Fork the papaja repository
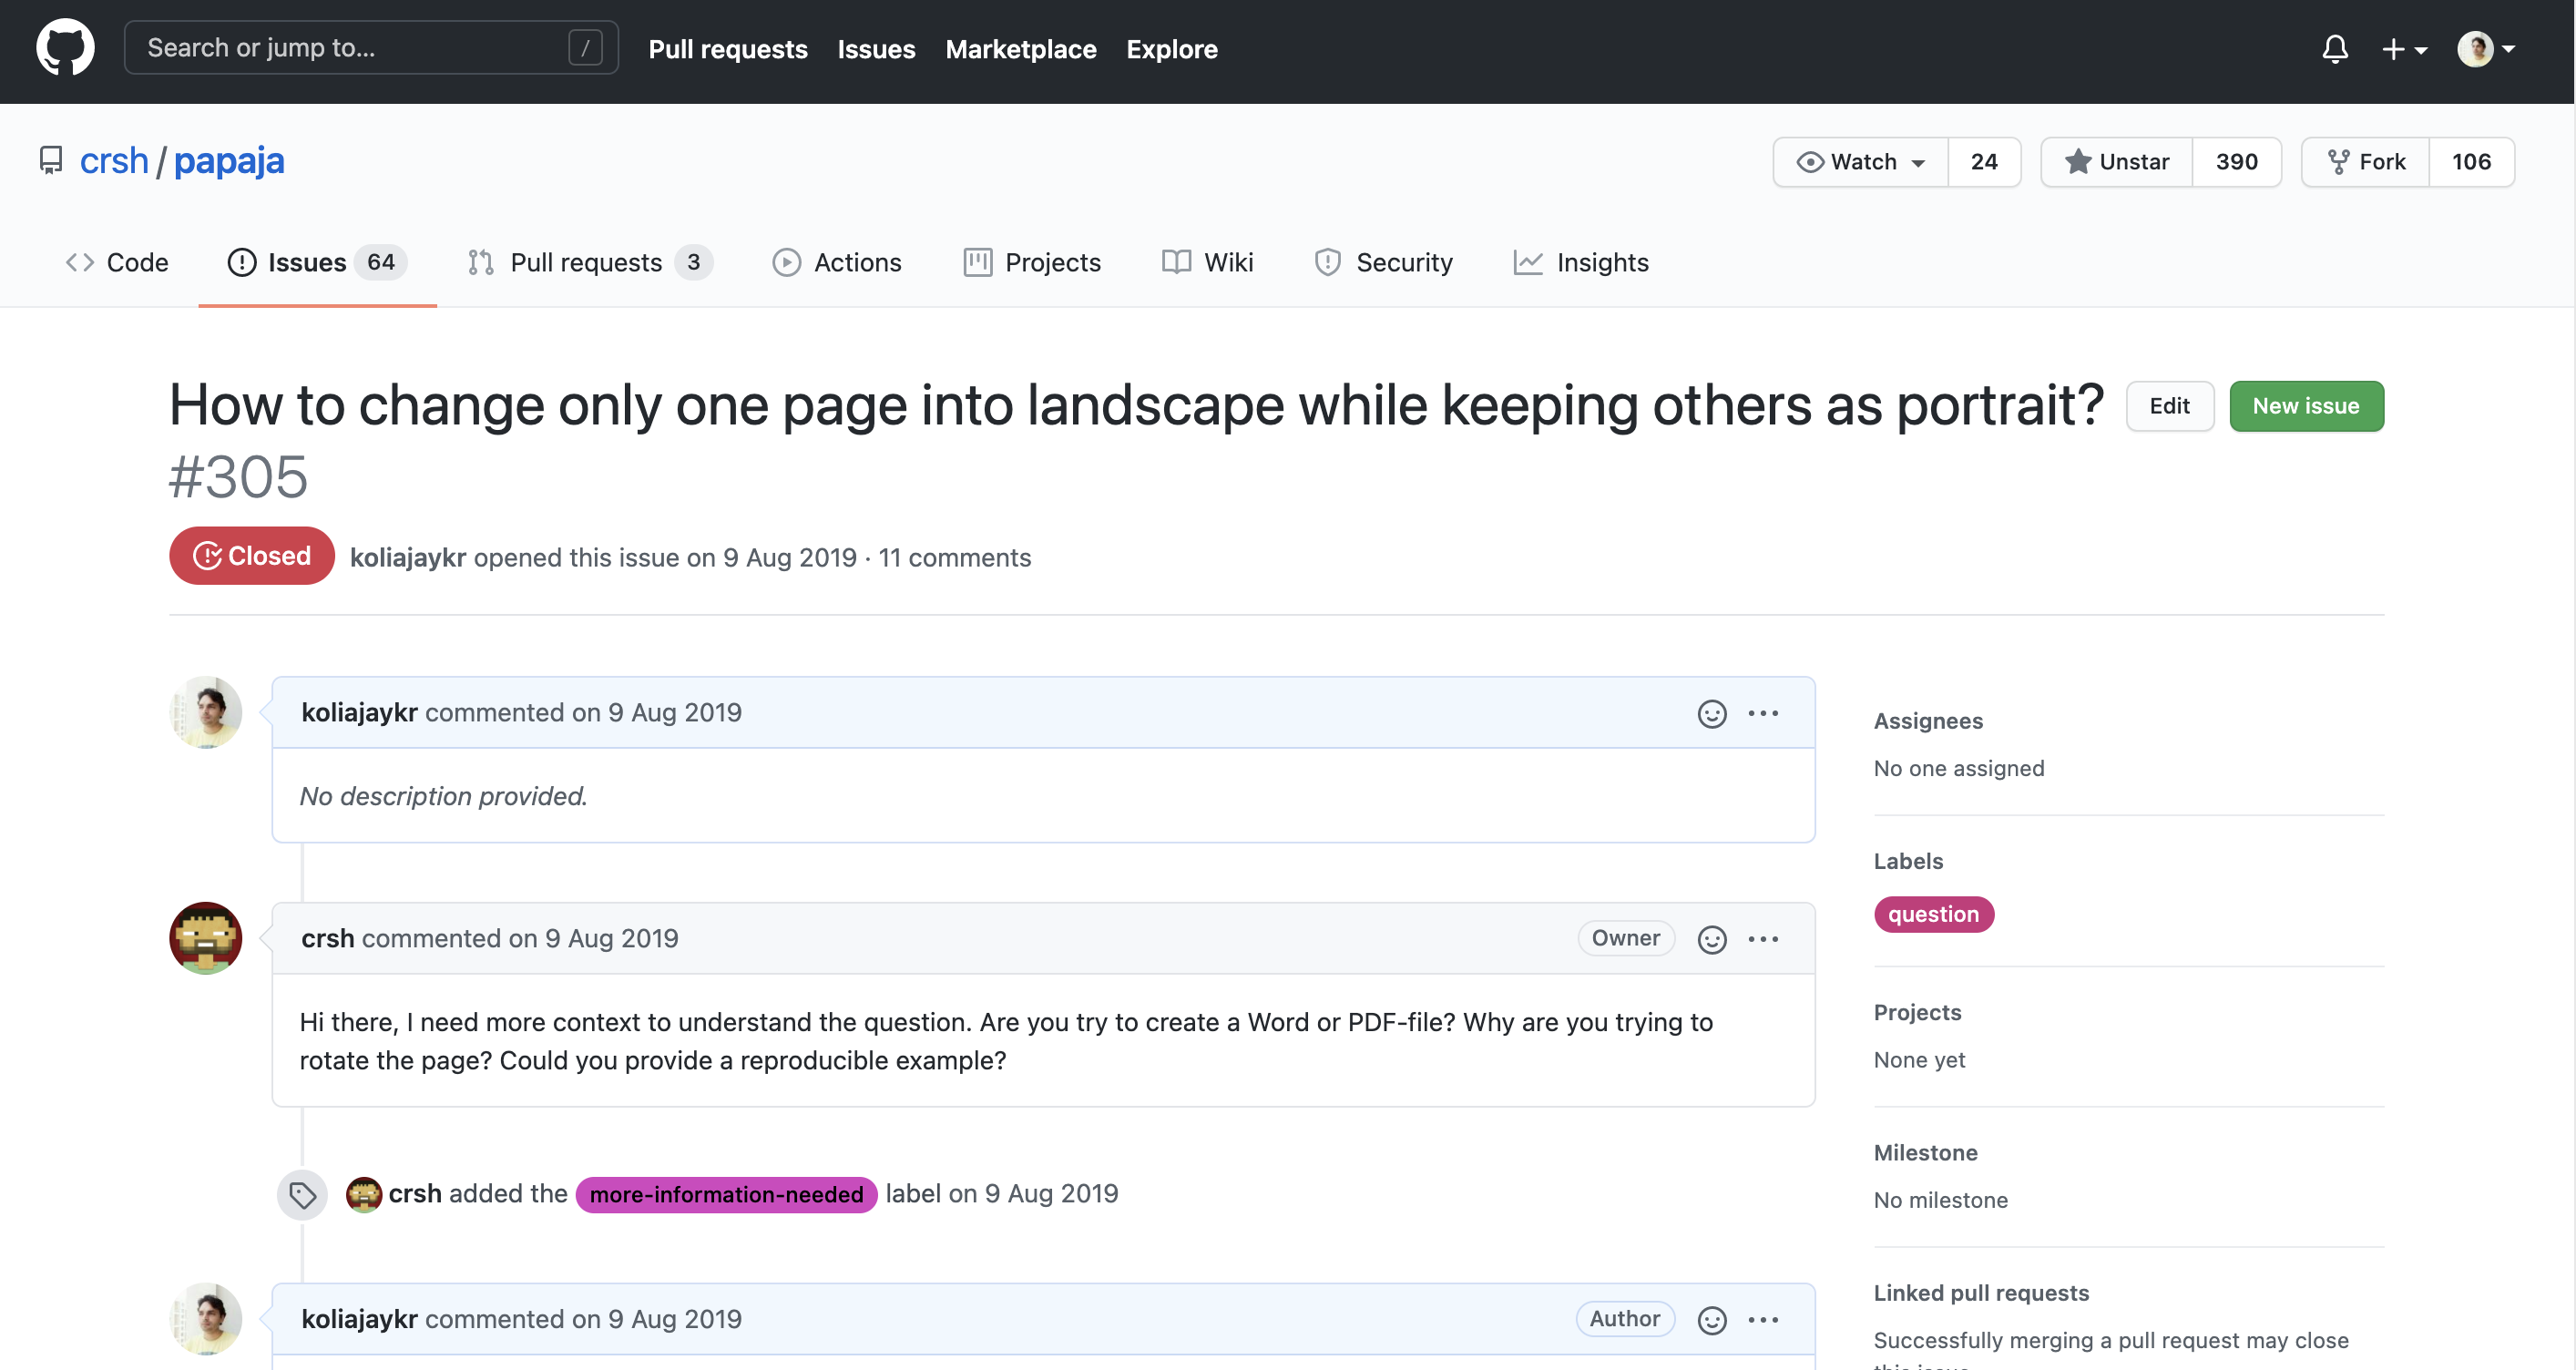The image size is (2576, 1370). point(2366,162)
